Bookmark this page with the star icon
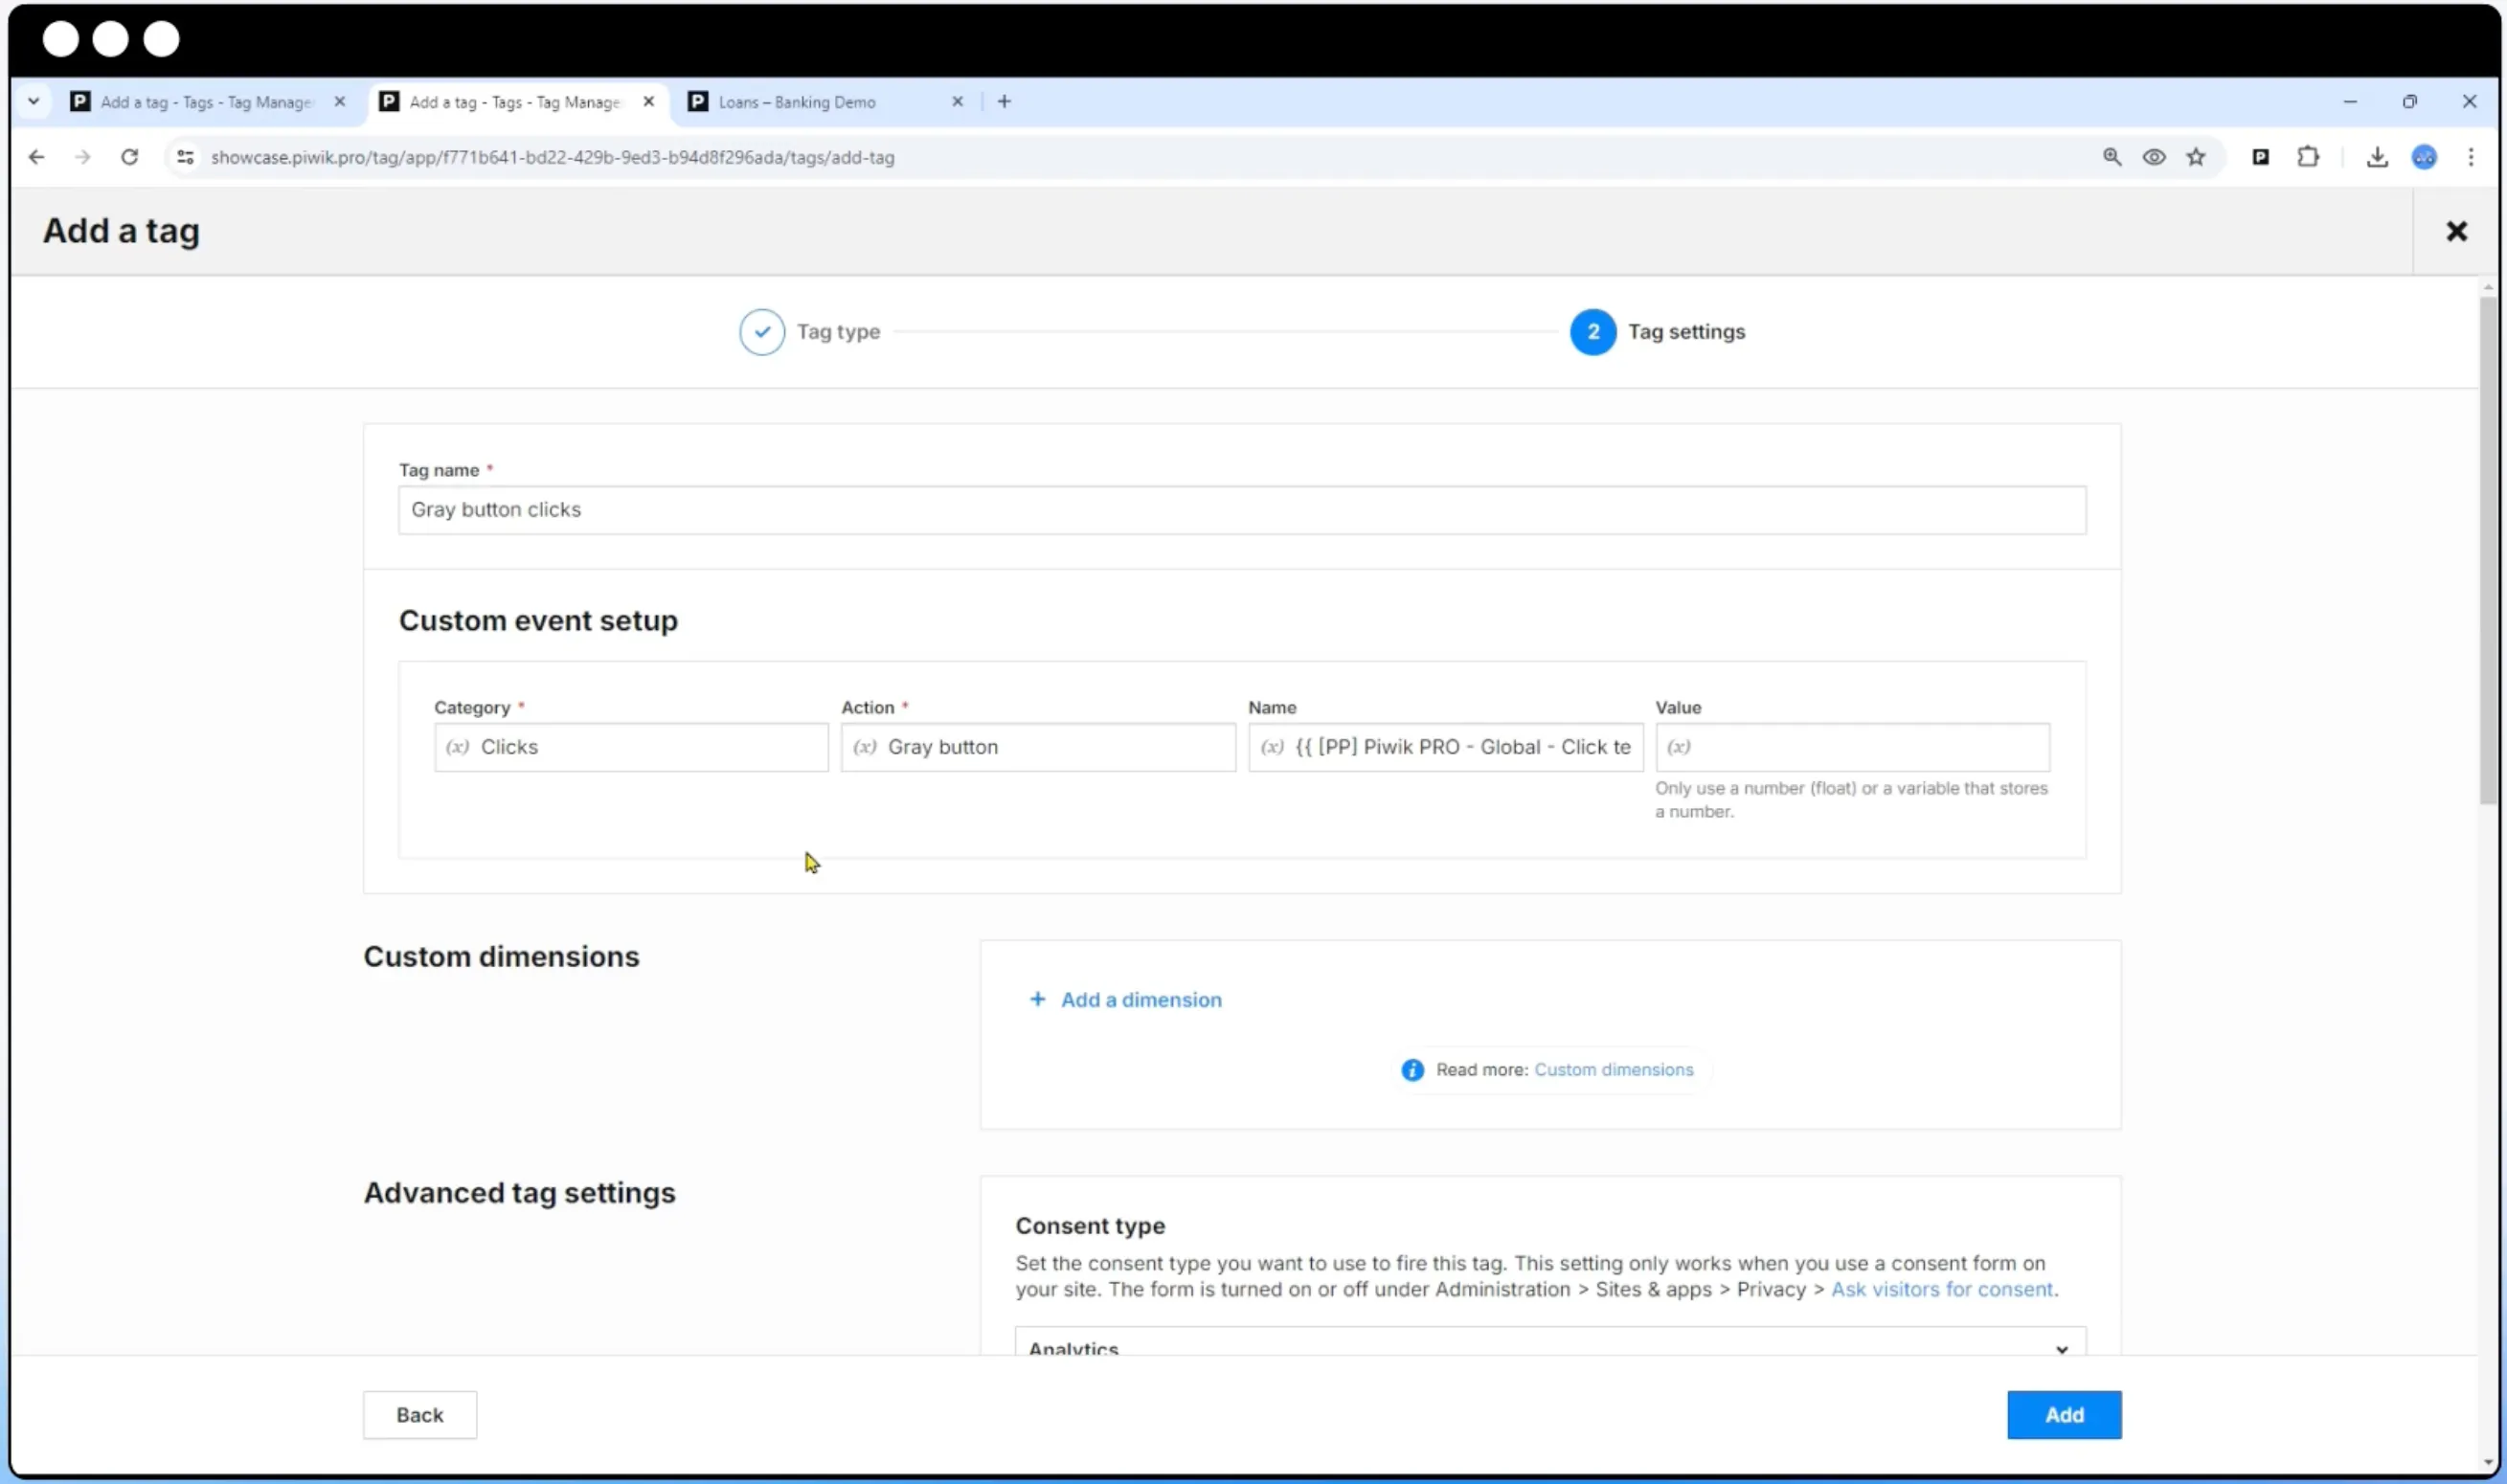The image size is (2507, 1484). click(2195, 157)
